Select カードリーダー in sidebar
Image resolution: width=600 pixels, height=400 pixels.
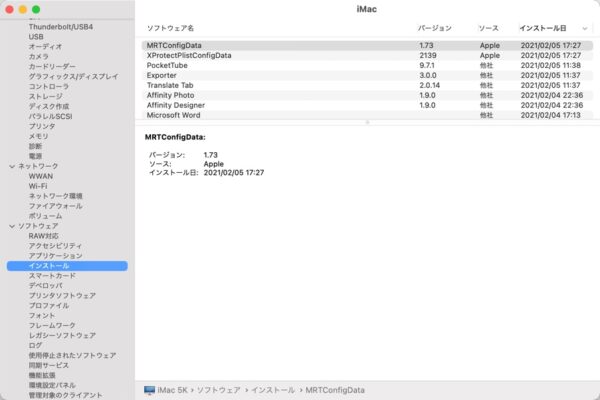click(x=52, y=67)
